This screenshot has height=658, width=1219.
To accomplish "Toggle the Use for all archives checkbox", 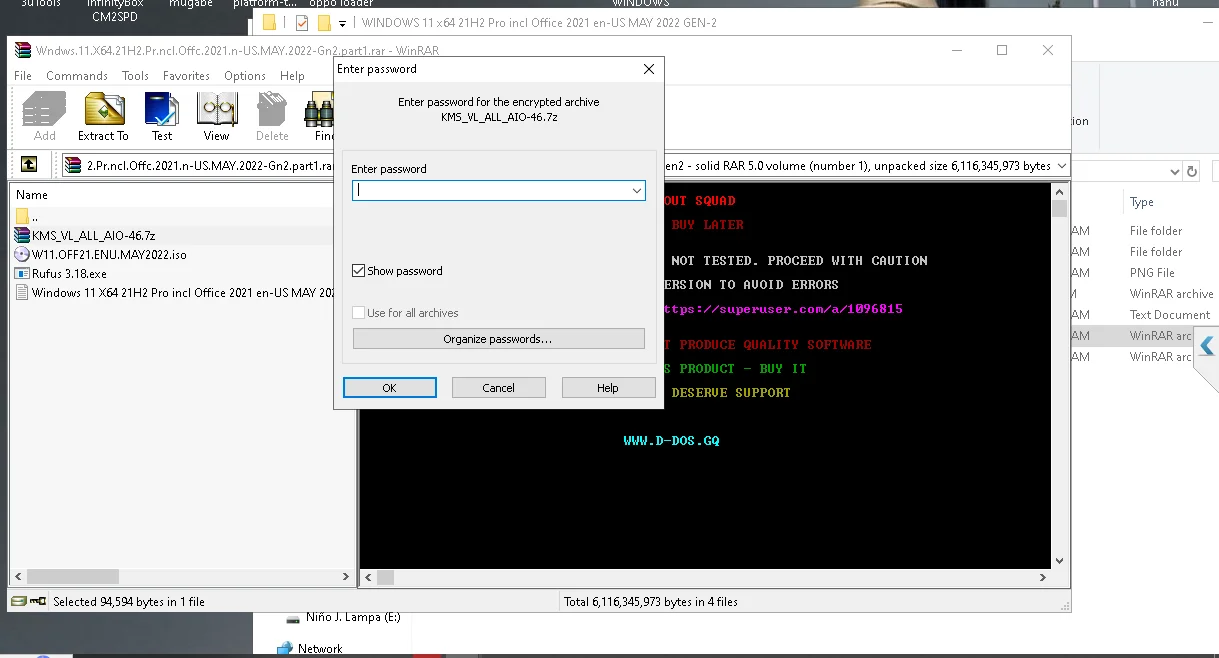I will 359,313.
